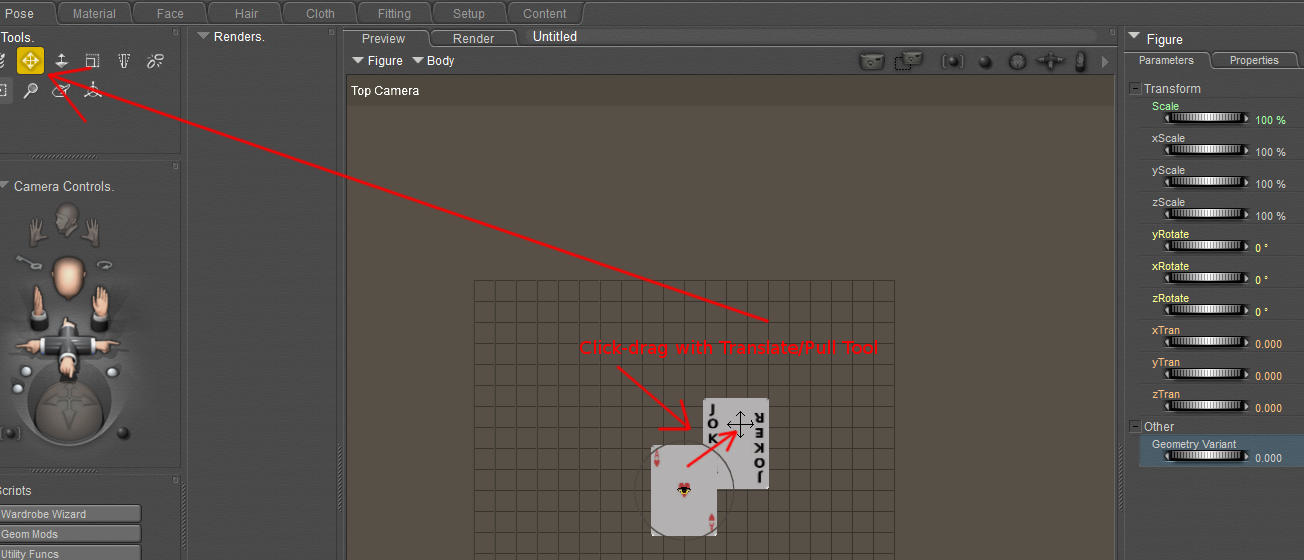Image resolution: width=1304 pixels, height=560 pixels.
Task: Open the Content room tab
Action: click(x=544, y=14)
